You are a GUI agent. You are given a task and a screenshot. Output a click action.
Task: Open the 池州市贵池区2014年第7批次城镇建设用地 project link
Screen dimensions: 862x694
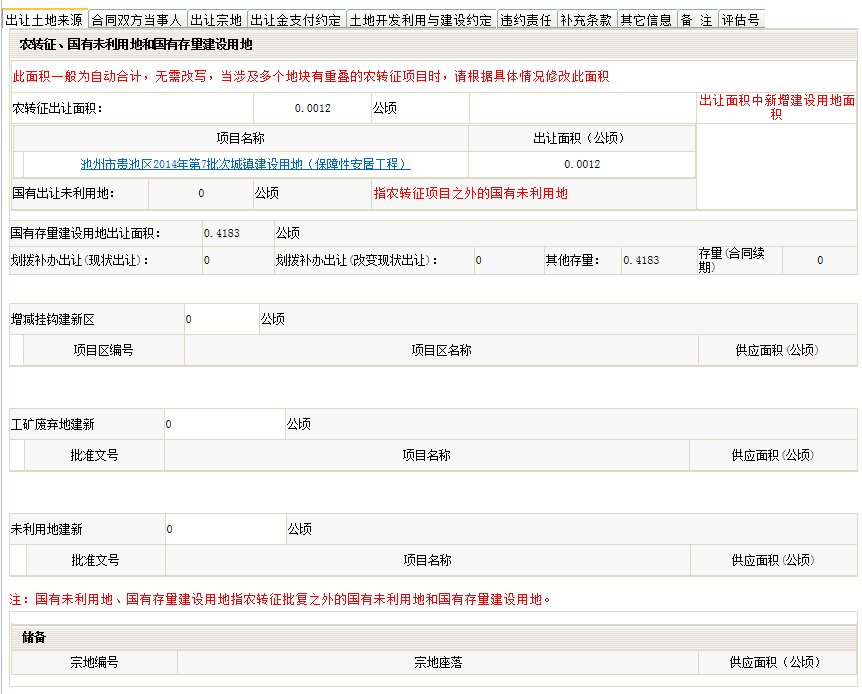[245, 164]
